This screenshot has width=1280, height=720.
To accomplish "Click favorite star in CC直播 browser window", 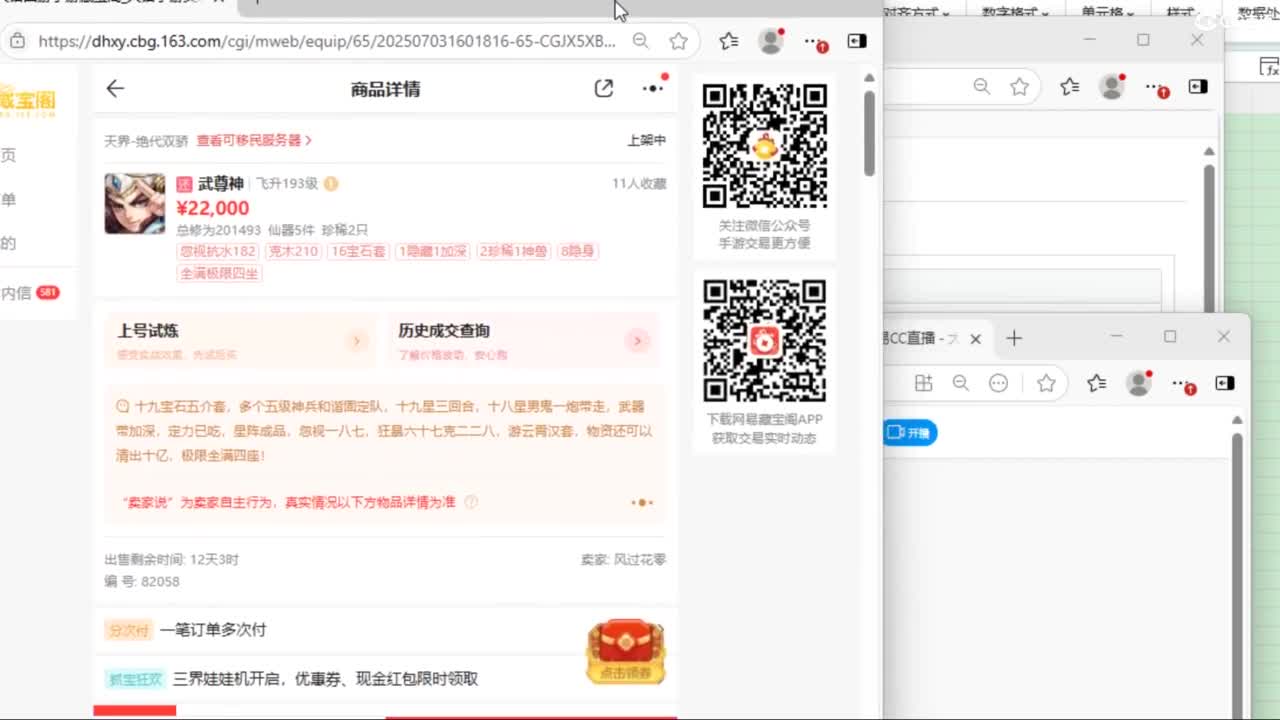I will click(1046, 383).
